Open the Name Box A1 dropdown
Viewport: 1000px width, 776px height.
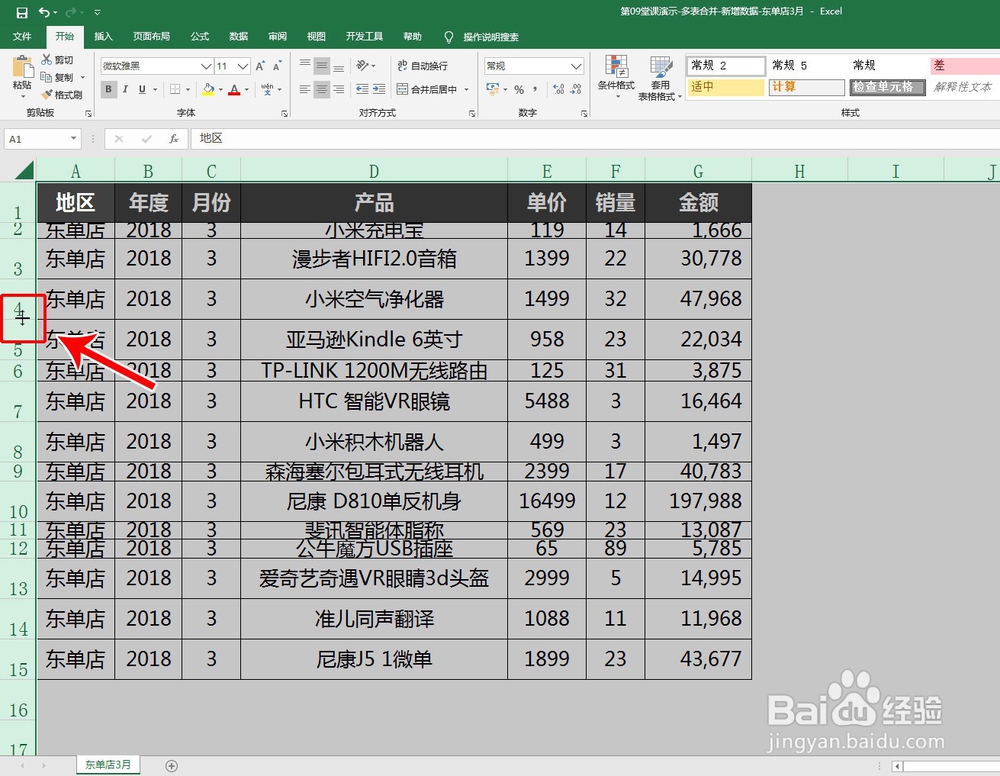[x=74, y=138]
